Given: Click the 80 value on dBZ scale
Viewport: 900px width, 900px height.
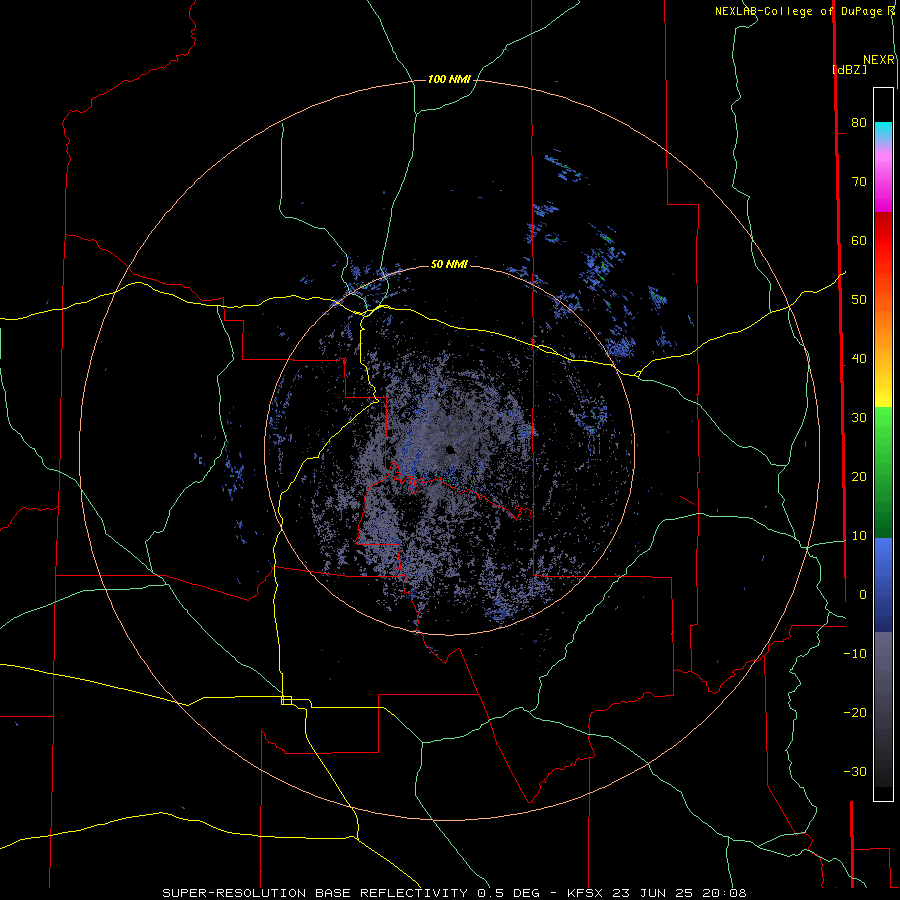Looking at the screenshot, I should tap(859, 123).
